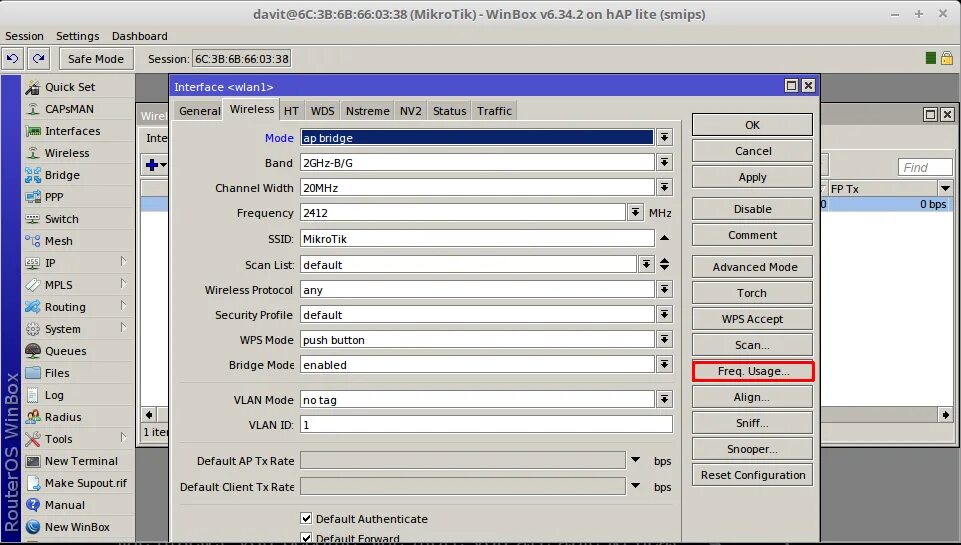Screen dimensions: 961x545
Task: Open the Routing sidebar menu
Action: [78, 307]
